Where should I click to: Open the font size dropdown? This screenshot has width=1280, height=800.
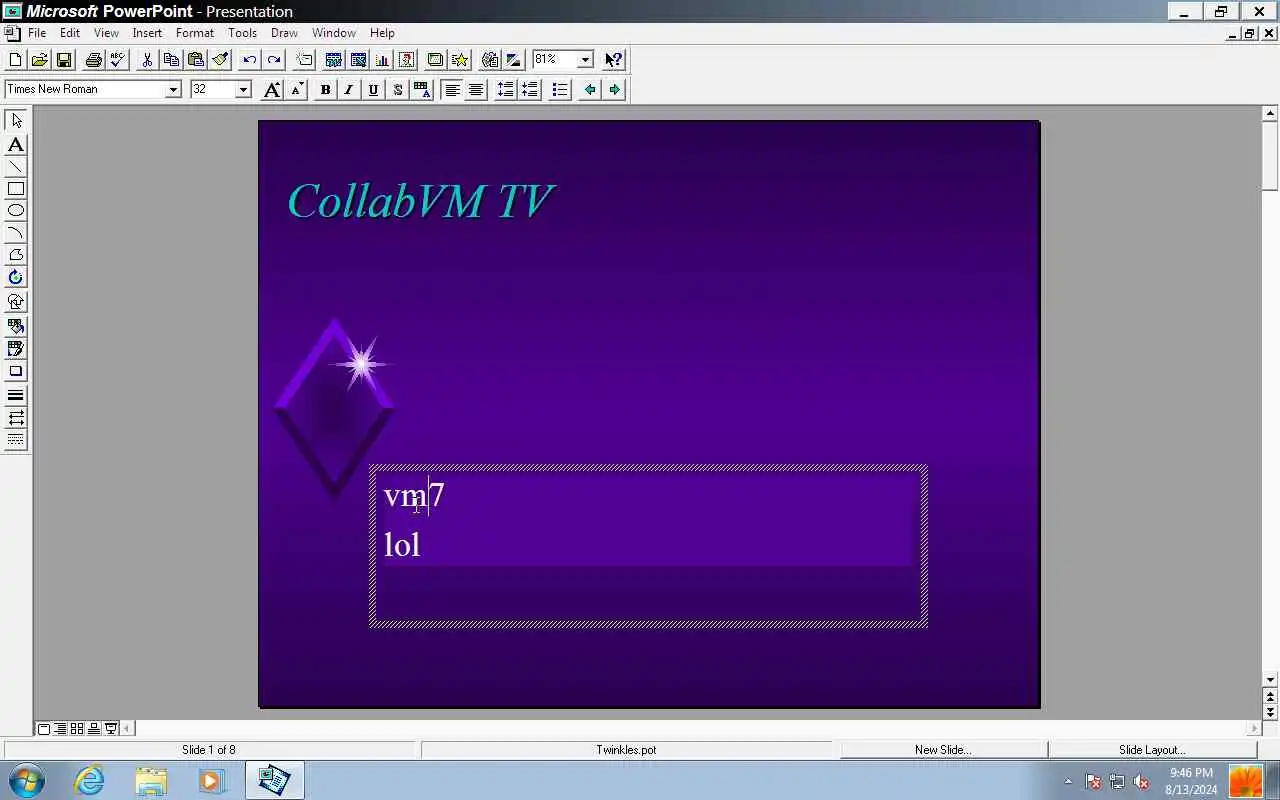tap(242, 90)
